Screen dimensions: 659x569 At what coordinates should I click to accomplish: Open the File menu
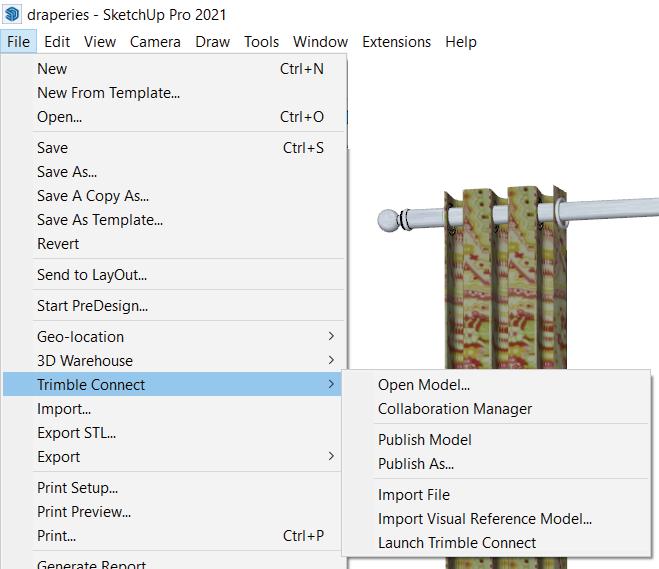click(18, 42)
